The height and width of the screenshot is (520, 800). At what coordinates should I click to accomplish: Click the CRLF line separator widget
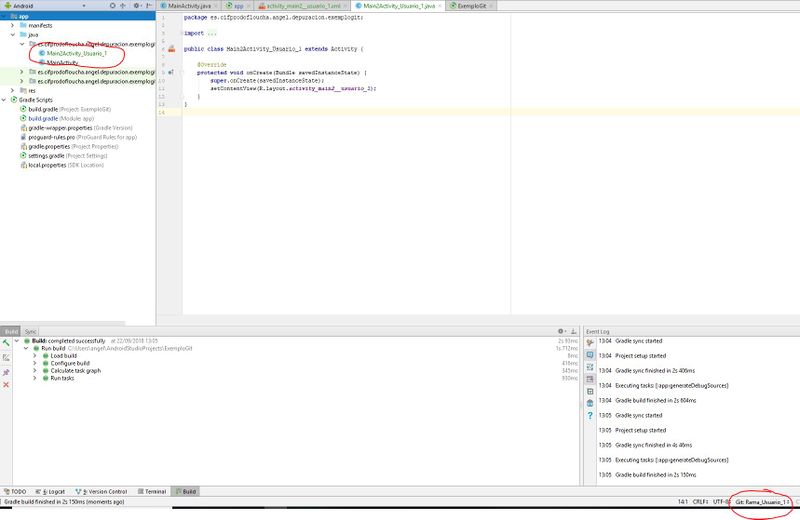700,502
